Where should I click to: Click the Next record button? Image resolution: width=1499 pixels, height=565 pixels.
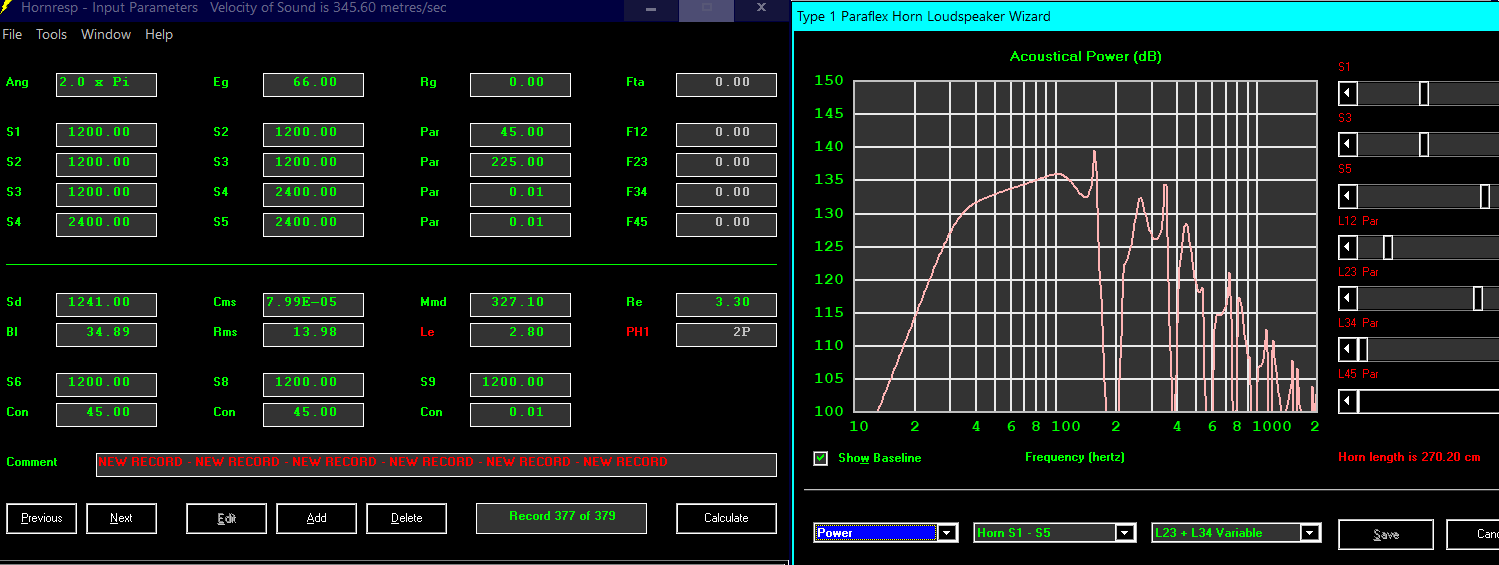(121, 518)
